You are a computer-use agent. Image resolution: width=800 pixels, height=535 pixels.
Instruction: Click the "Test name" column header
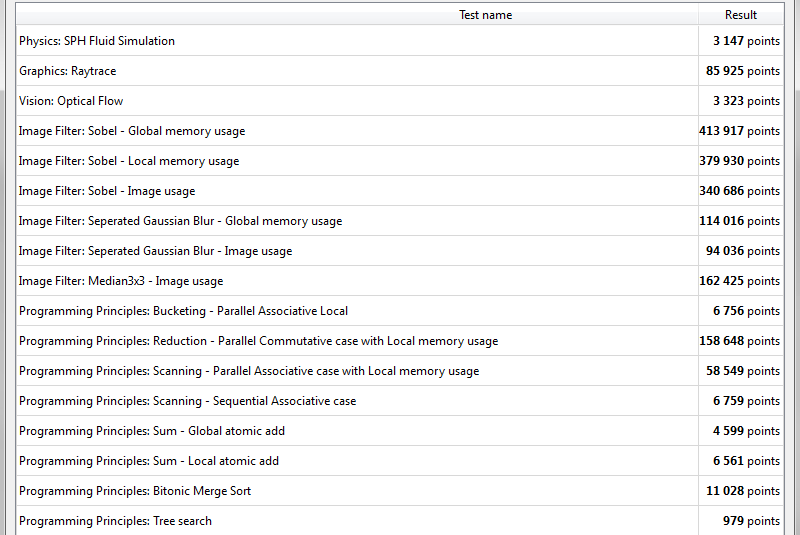(x=485, y=15)
